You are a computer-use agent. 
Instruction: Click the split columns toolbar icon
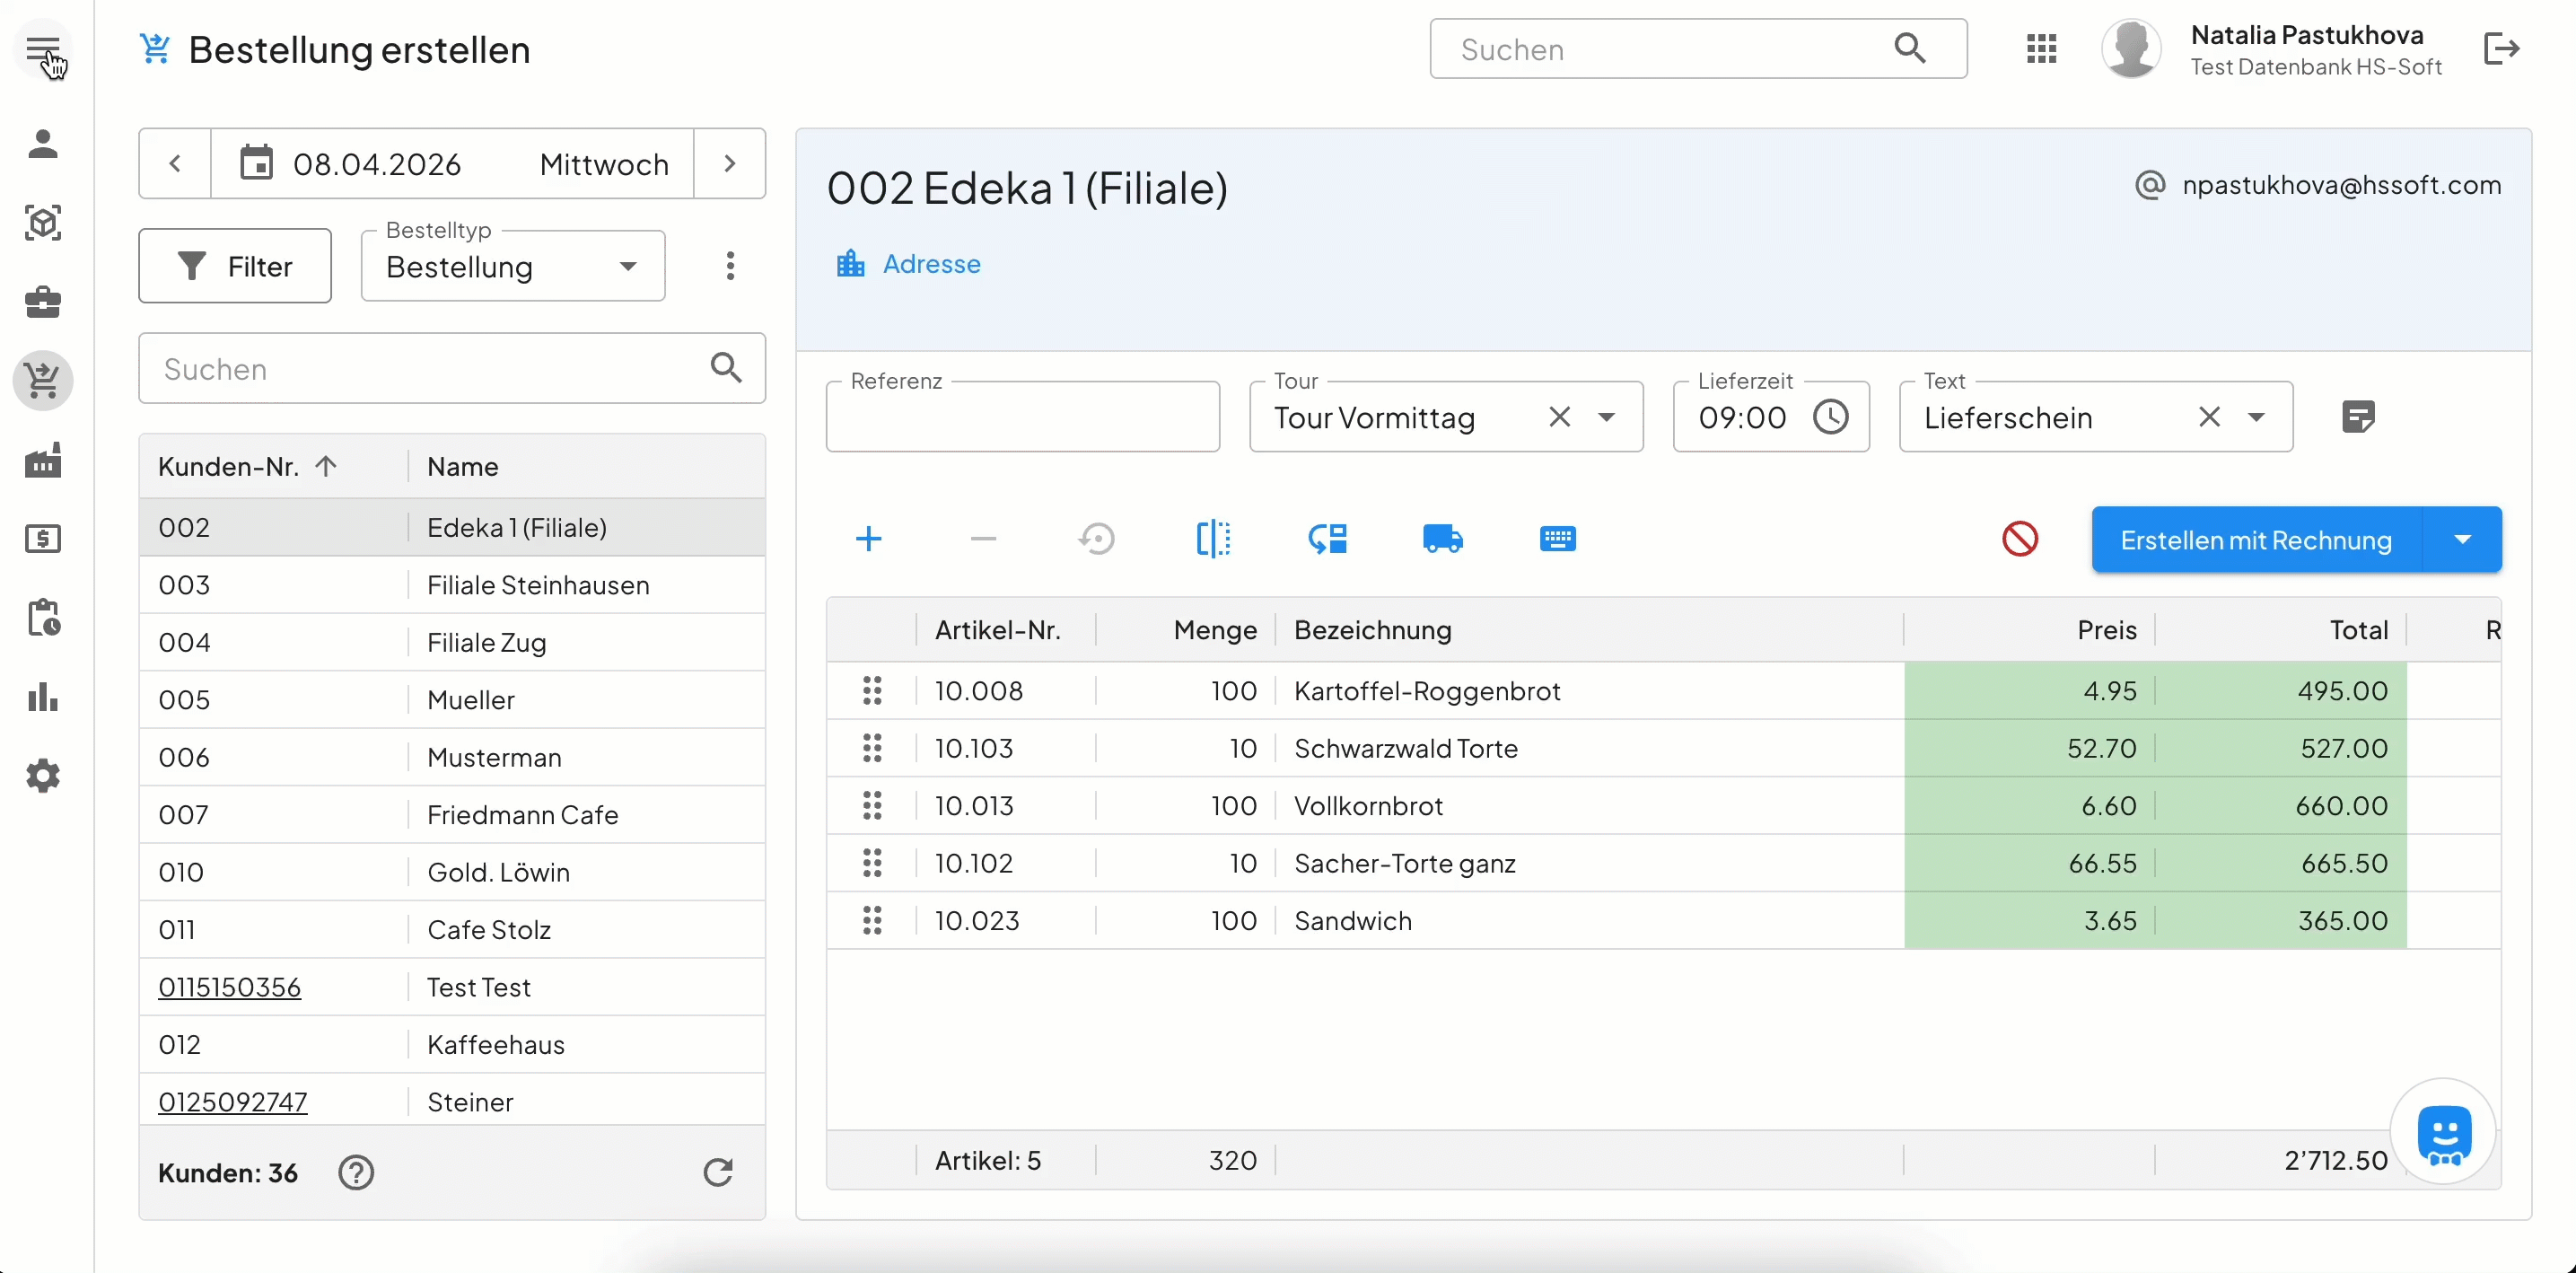[x=1213, y=539]
